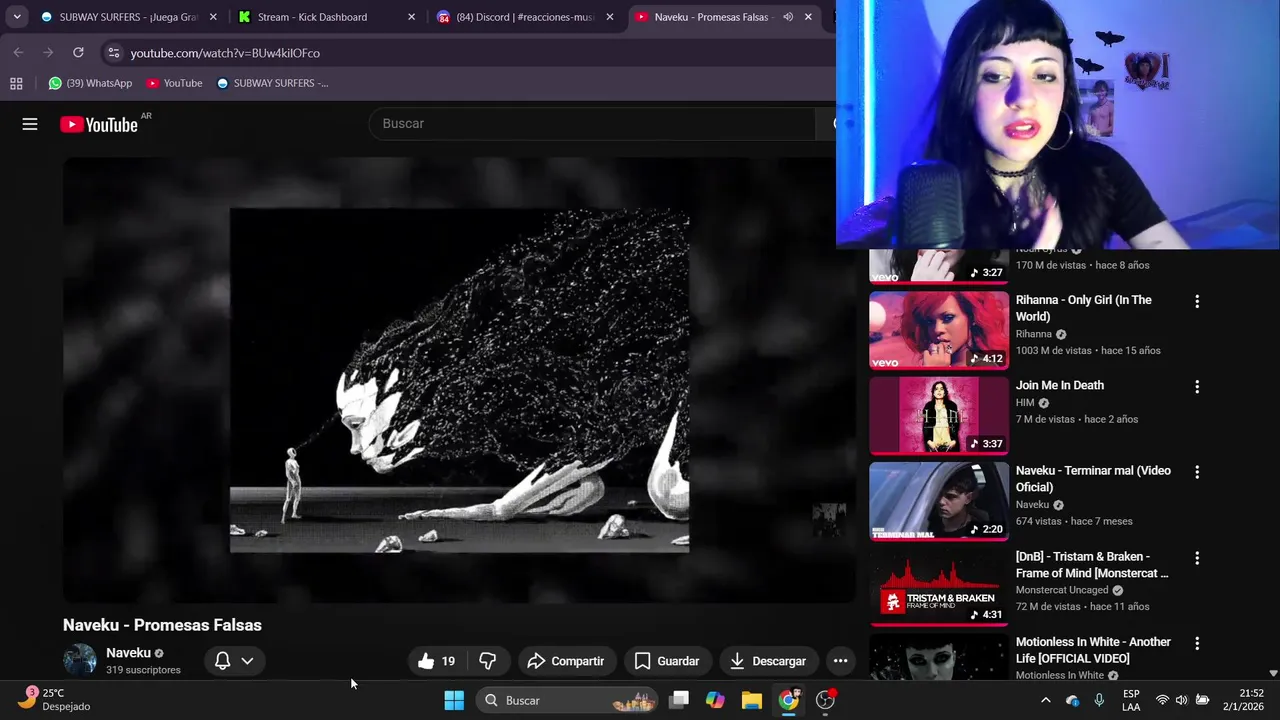
Task: Go to YouTube home via logo
Action: pyautogui.click(x=98, y=124)
